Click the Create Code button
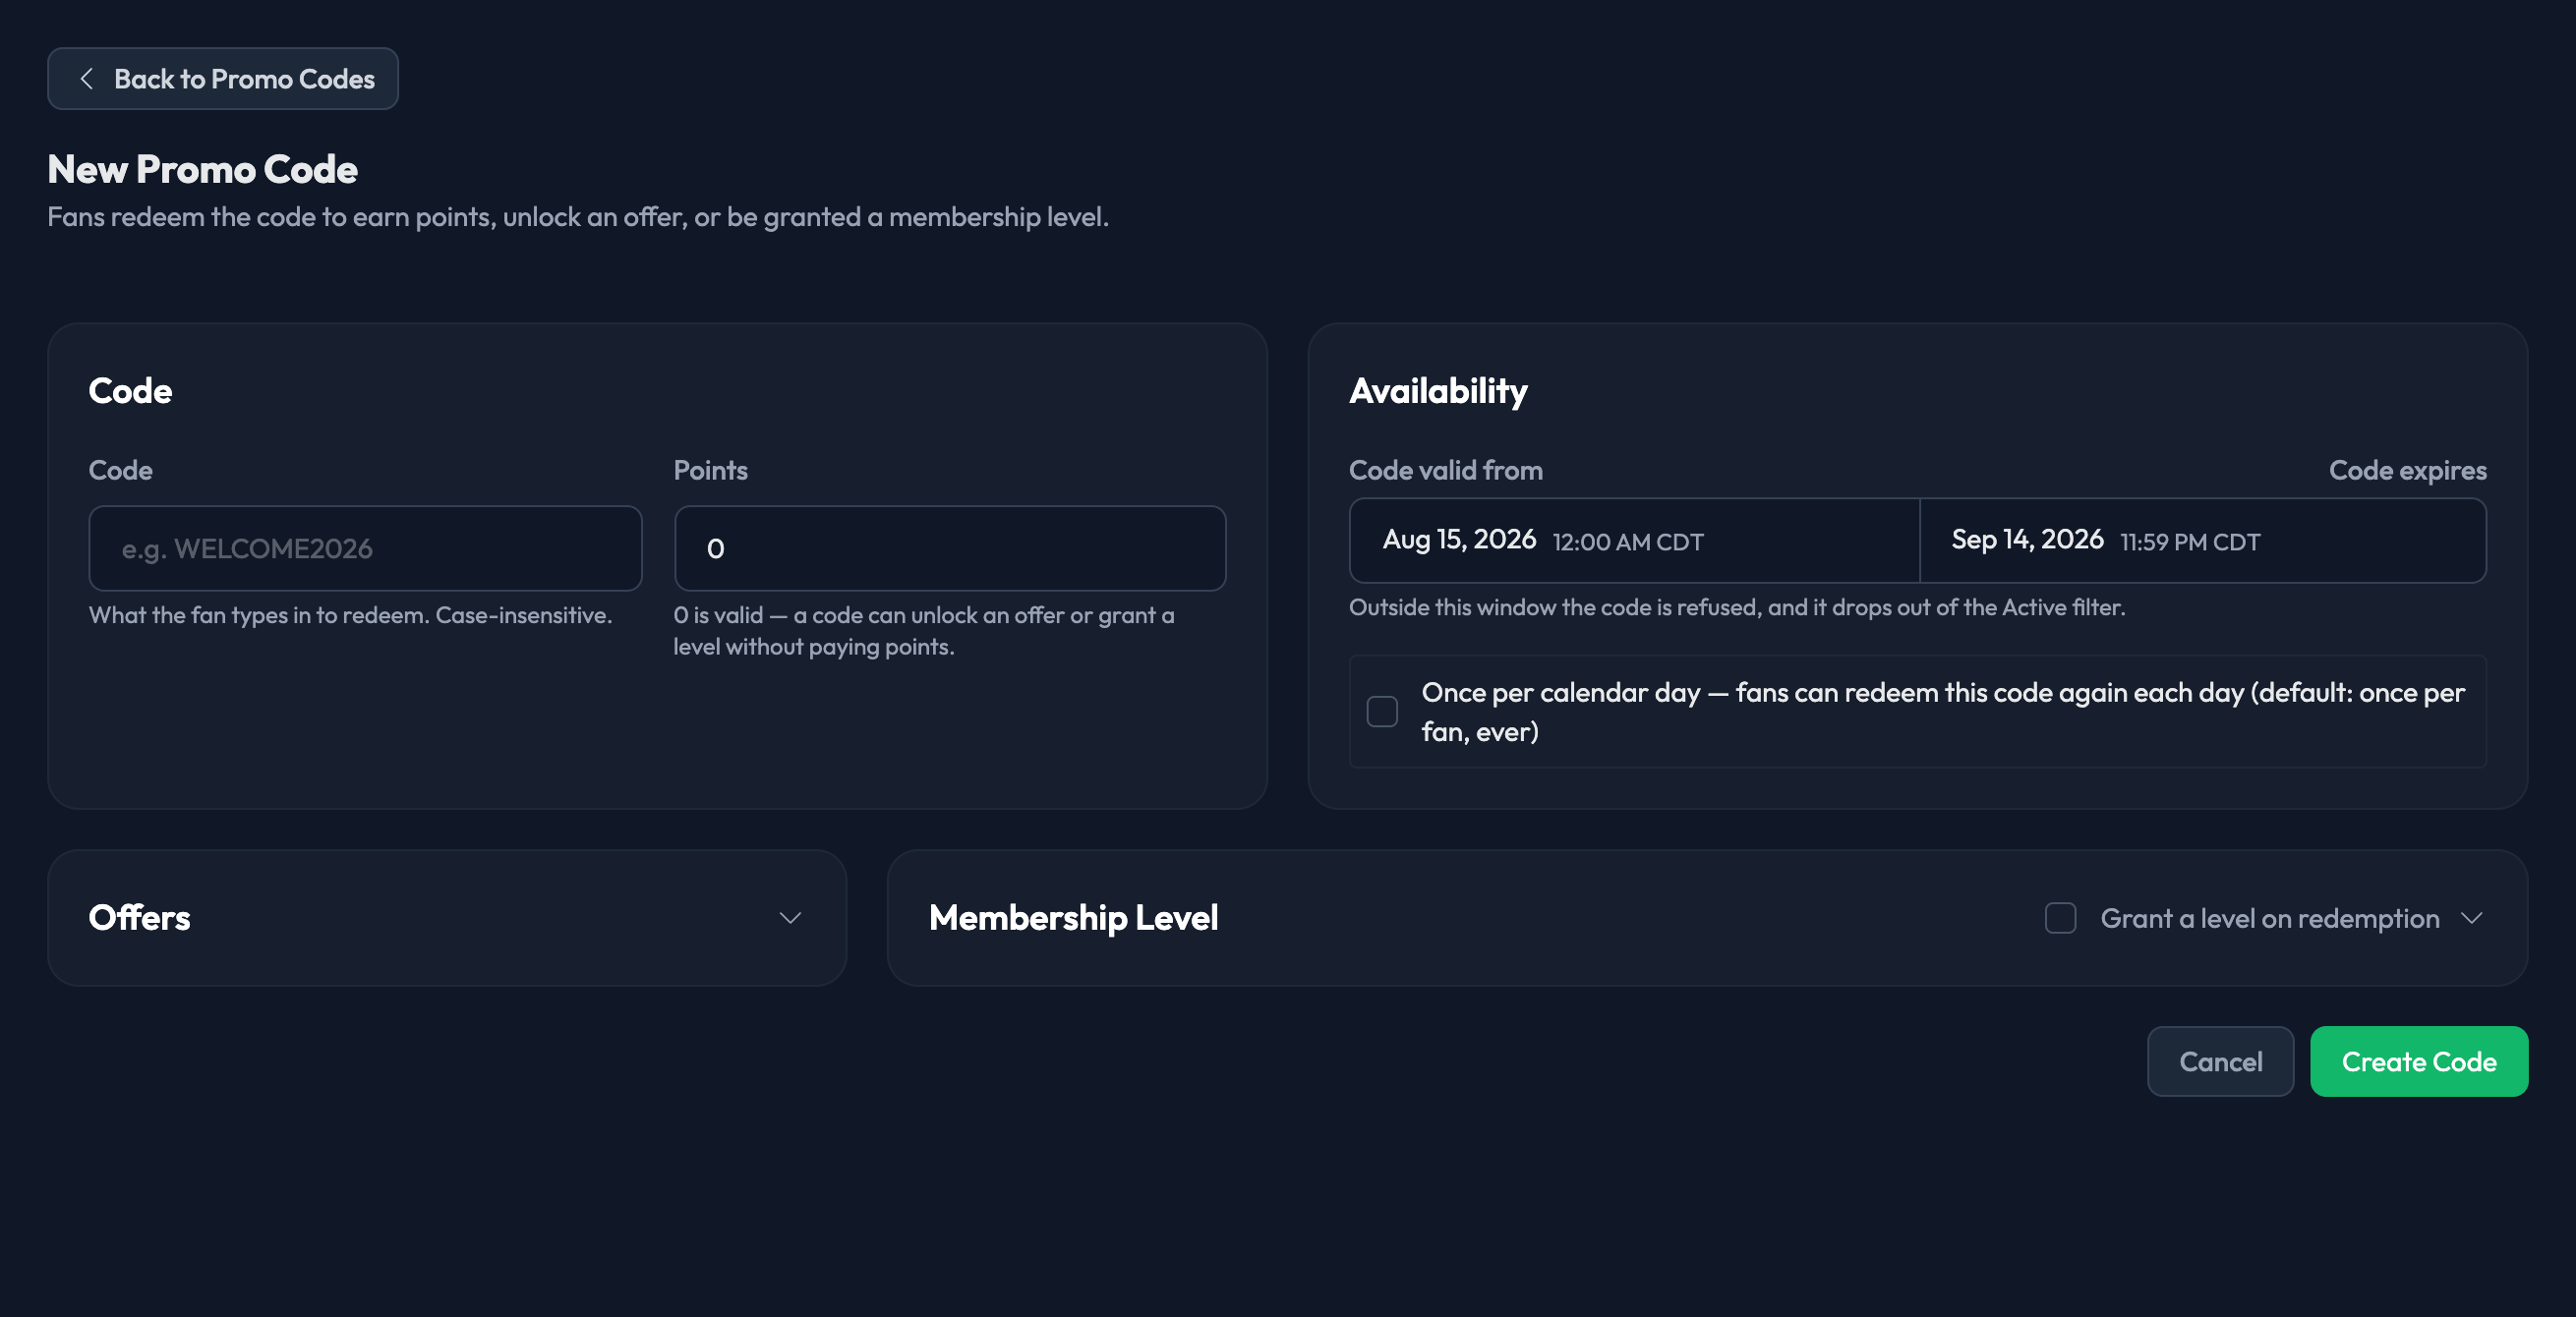 [x=2419, y=1061]
